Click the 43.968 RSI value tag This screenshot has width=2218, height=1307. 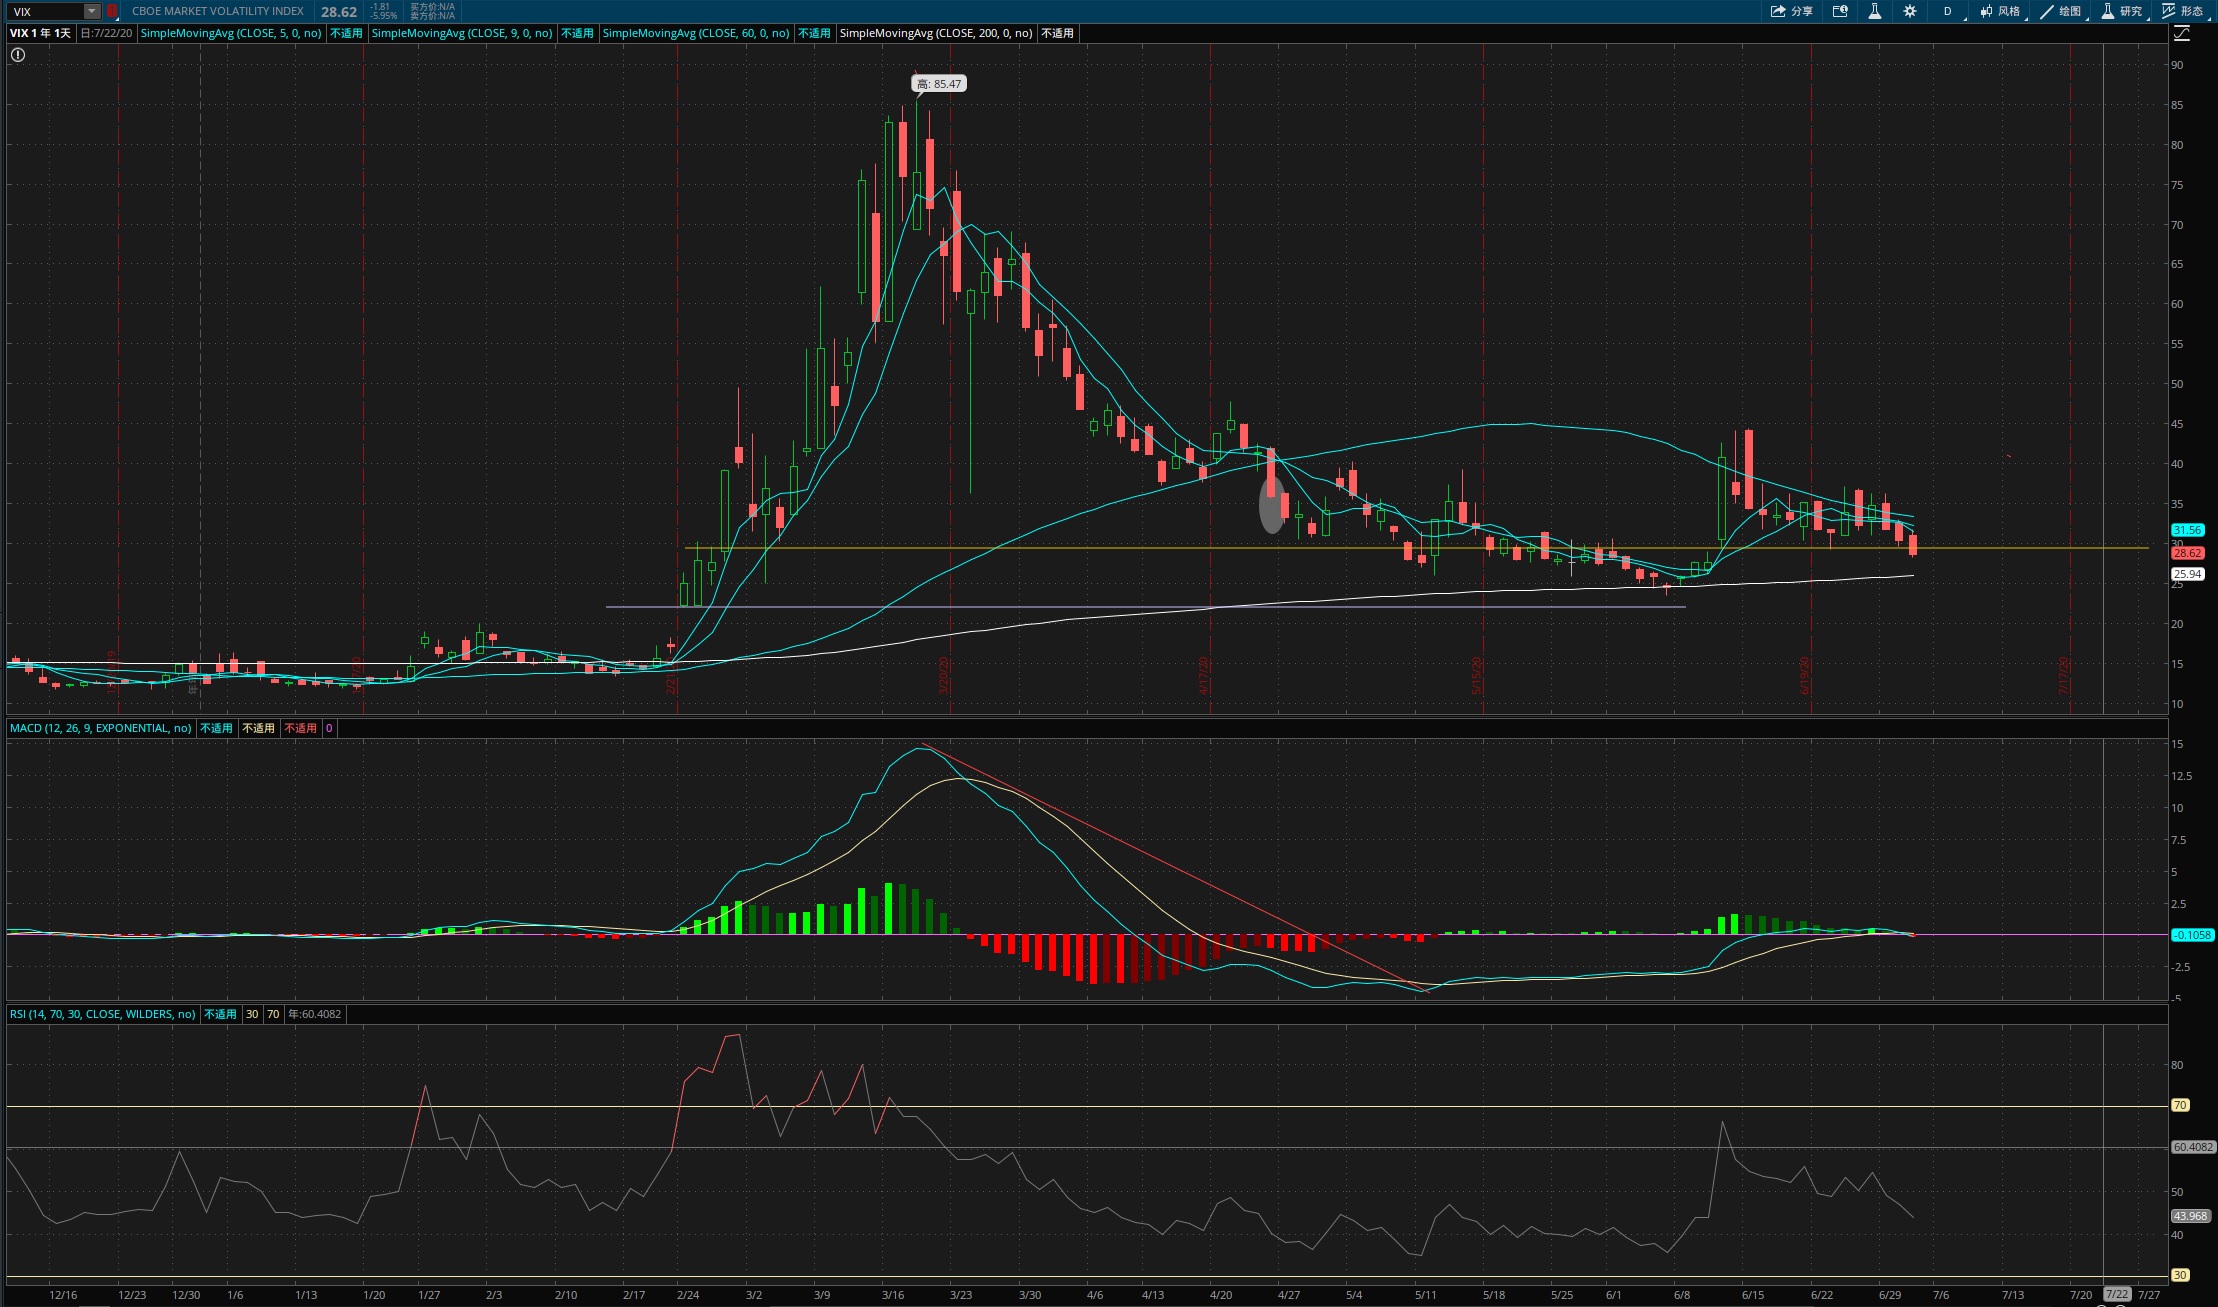2190,1216
